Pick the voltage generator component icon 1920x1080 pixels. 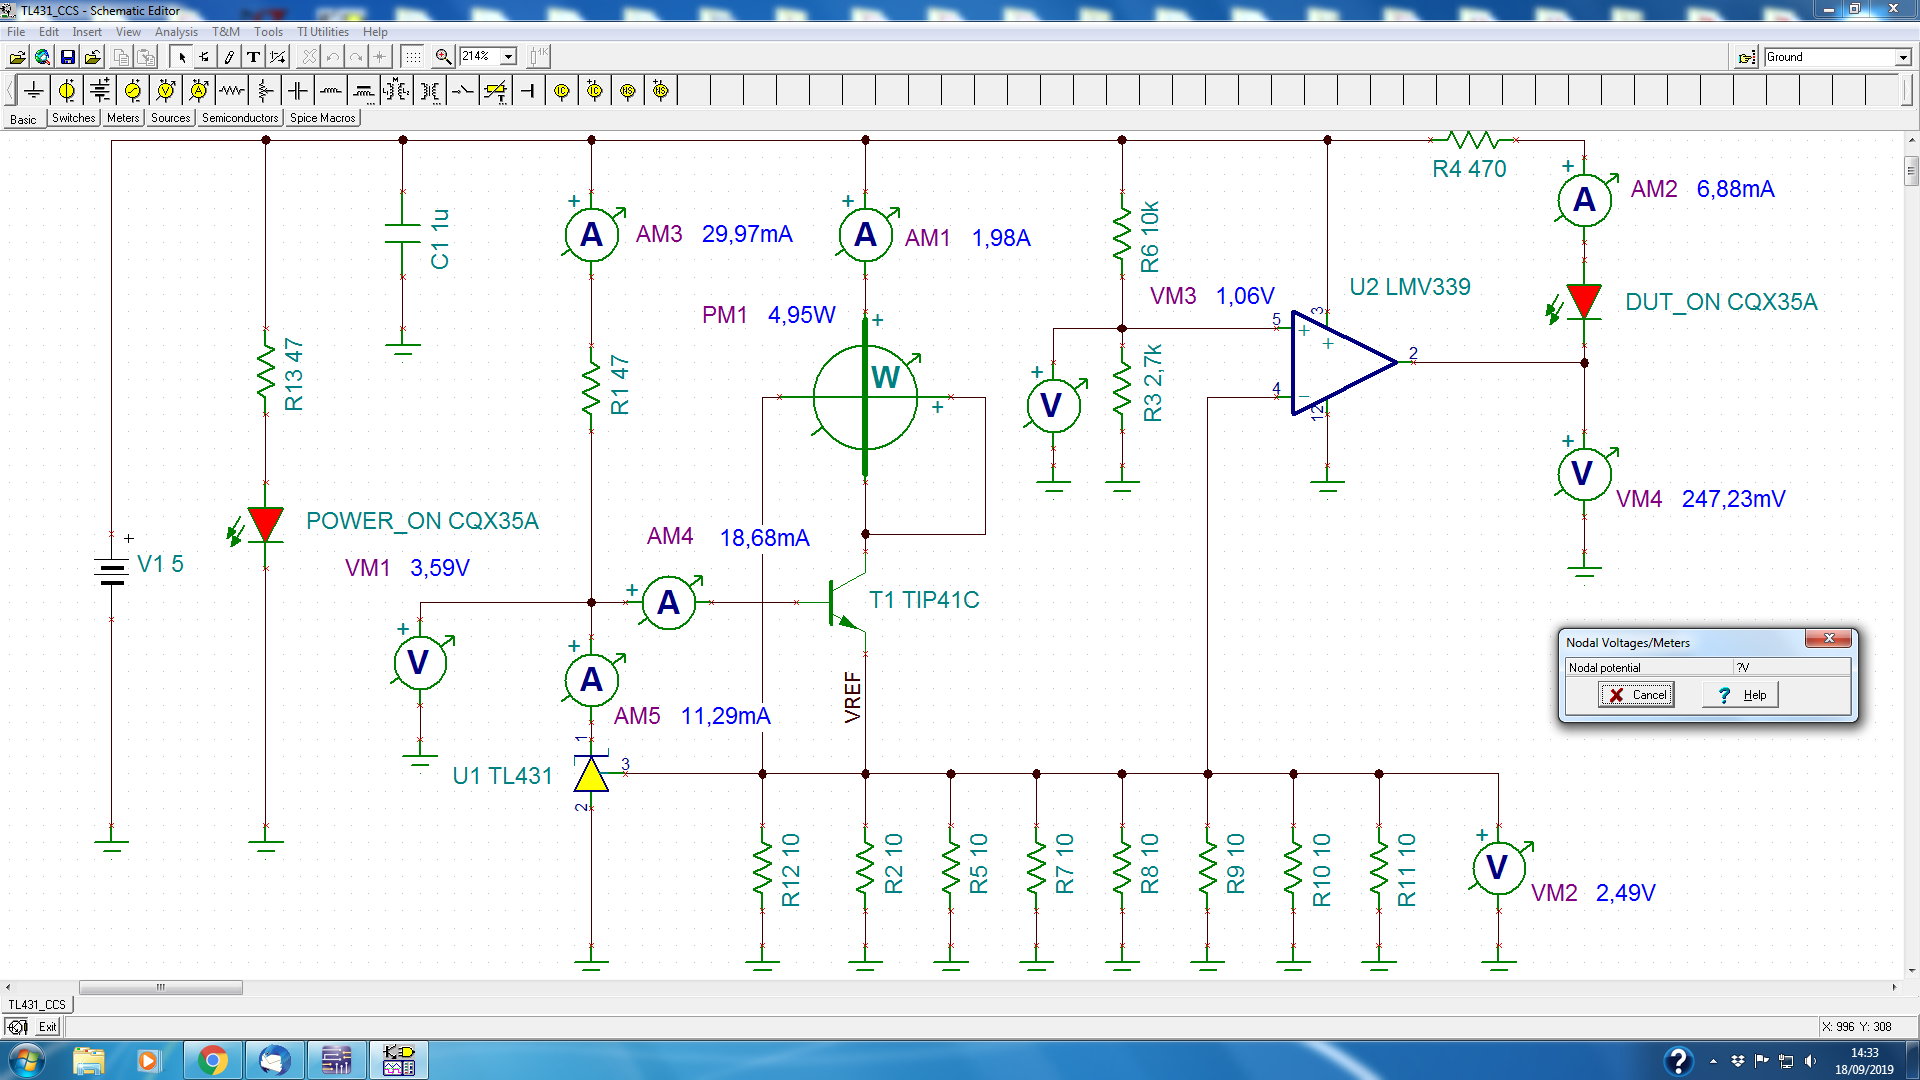[133, 91]
